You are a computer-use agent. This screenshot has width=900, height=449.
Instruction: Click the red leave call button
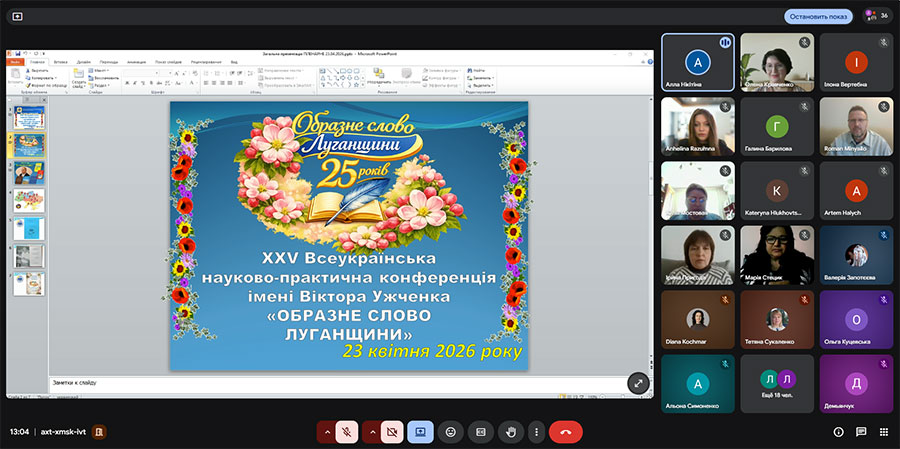click(x=565, y=432)
